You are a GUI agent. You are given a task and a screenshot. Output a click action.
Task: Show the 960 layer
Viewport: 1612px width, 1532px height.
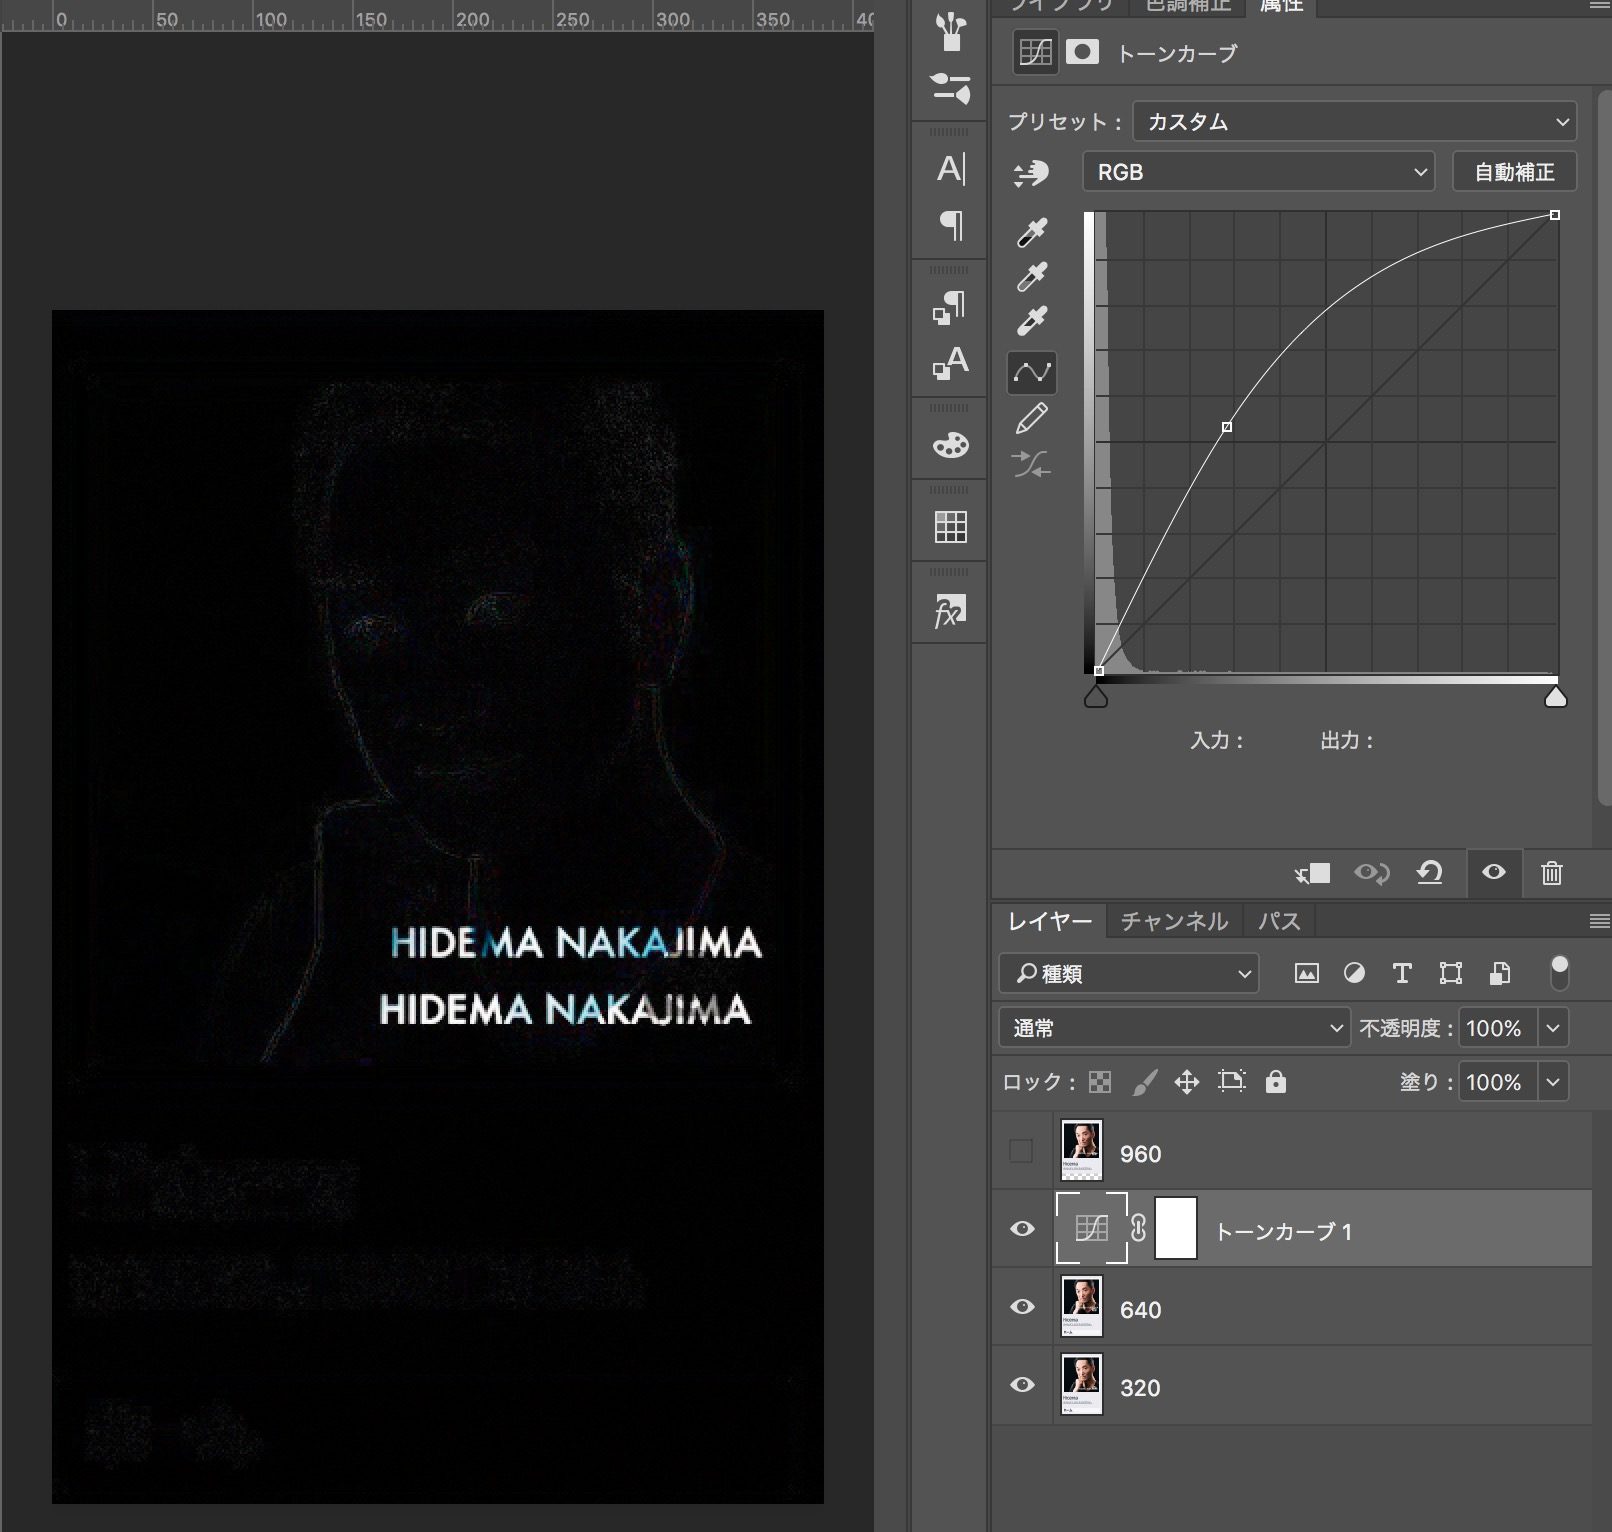point(1021,1152)
